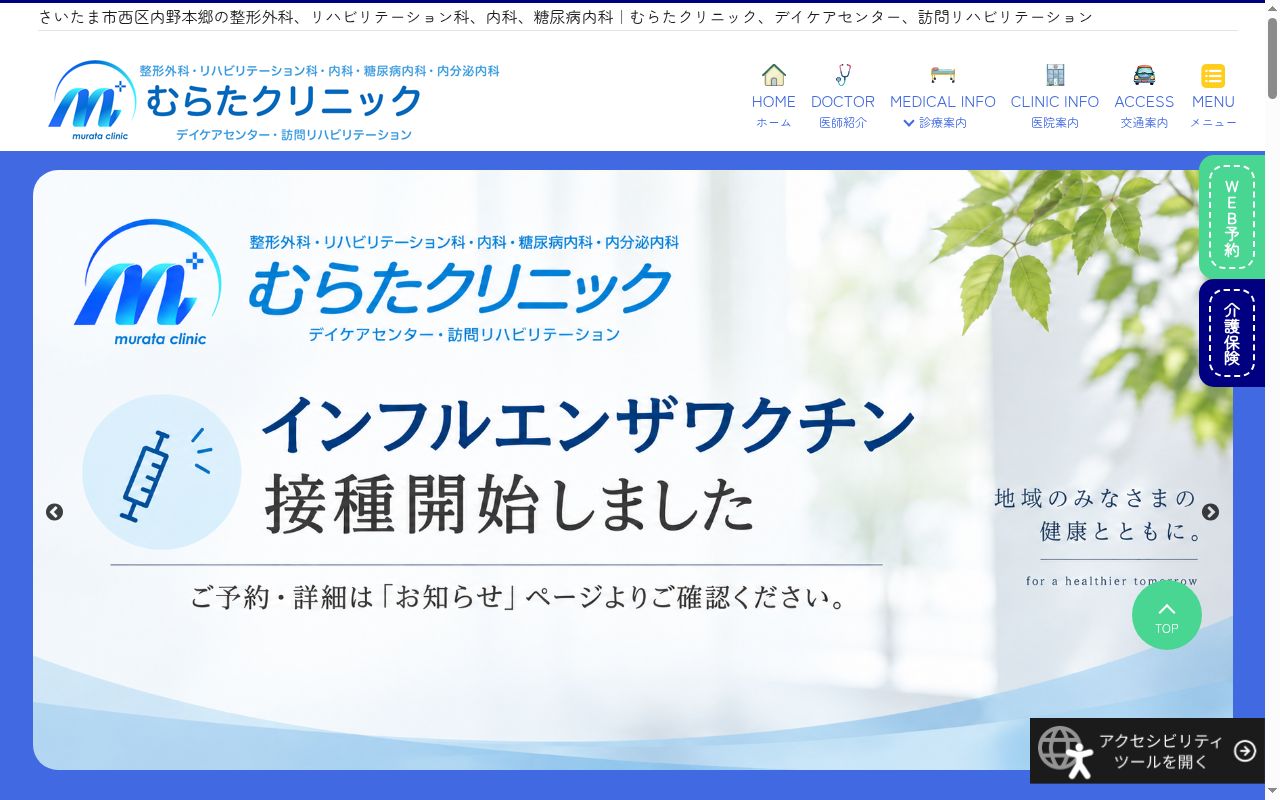The height and width of the screenshot is (800, 1280).
Task: Show next slide with right arrow
Action: click(1210, 512)
